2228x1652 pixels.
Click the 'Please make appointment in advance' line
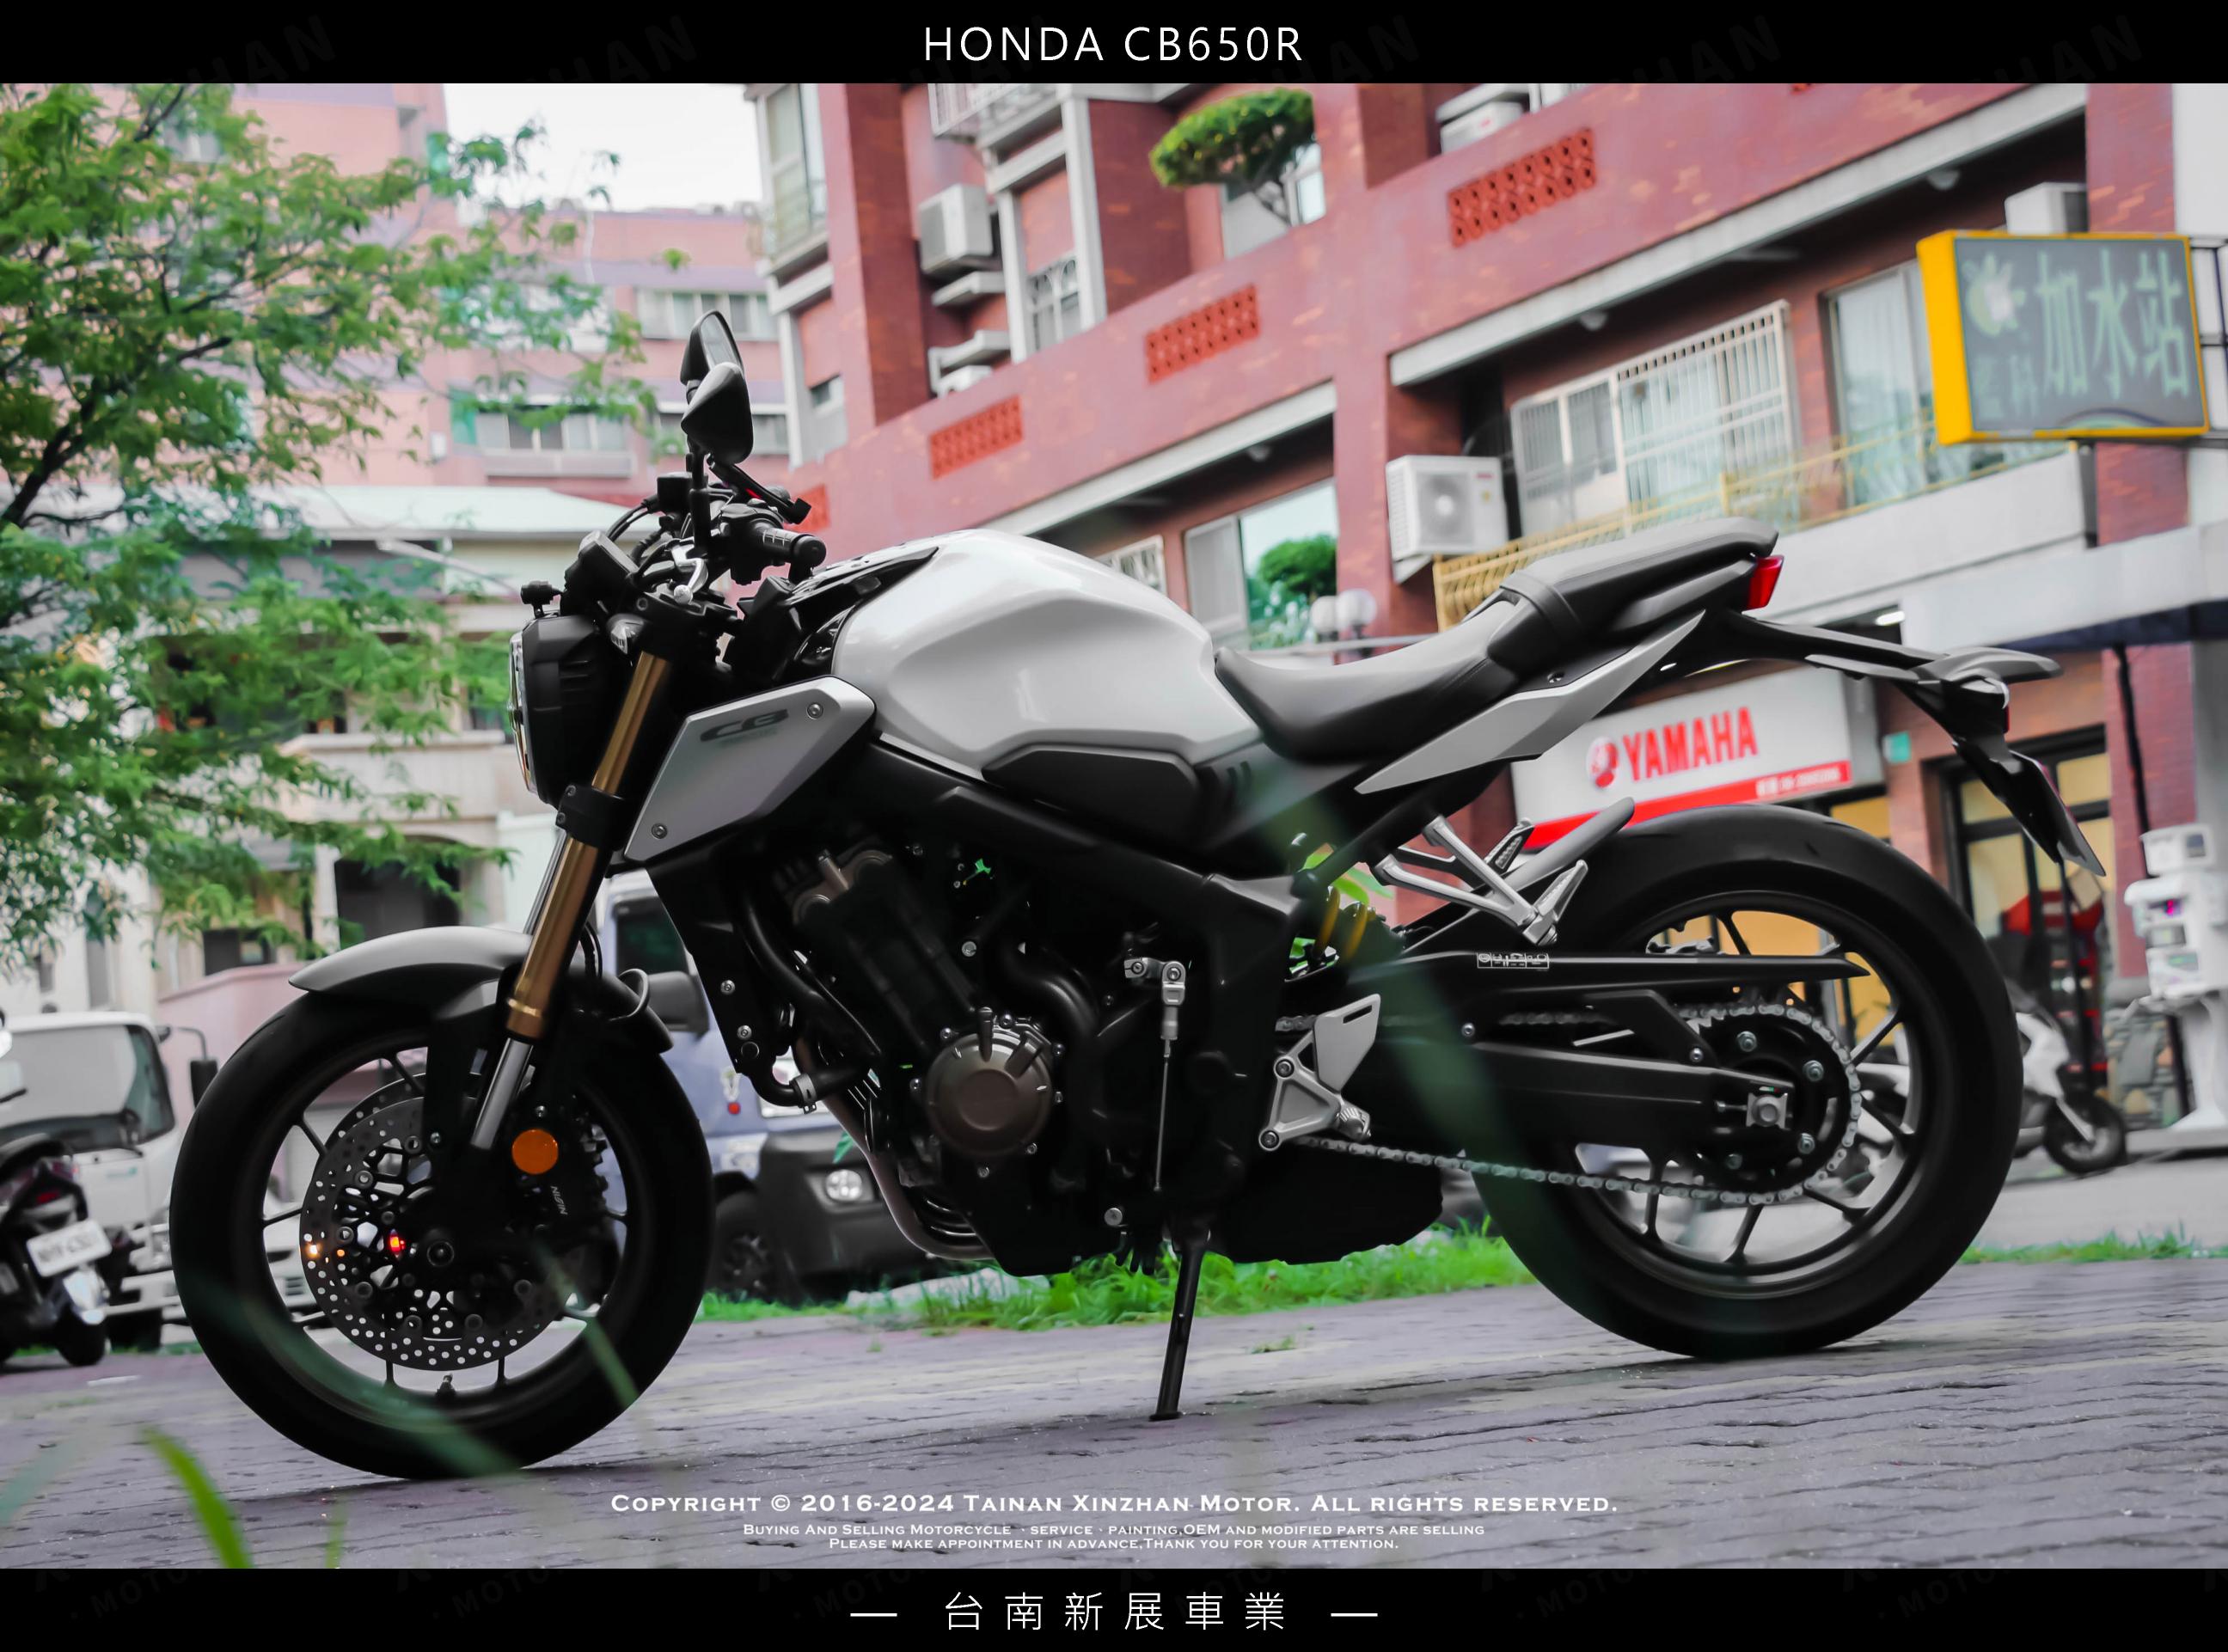click(1113, 1543)
